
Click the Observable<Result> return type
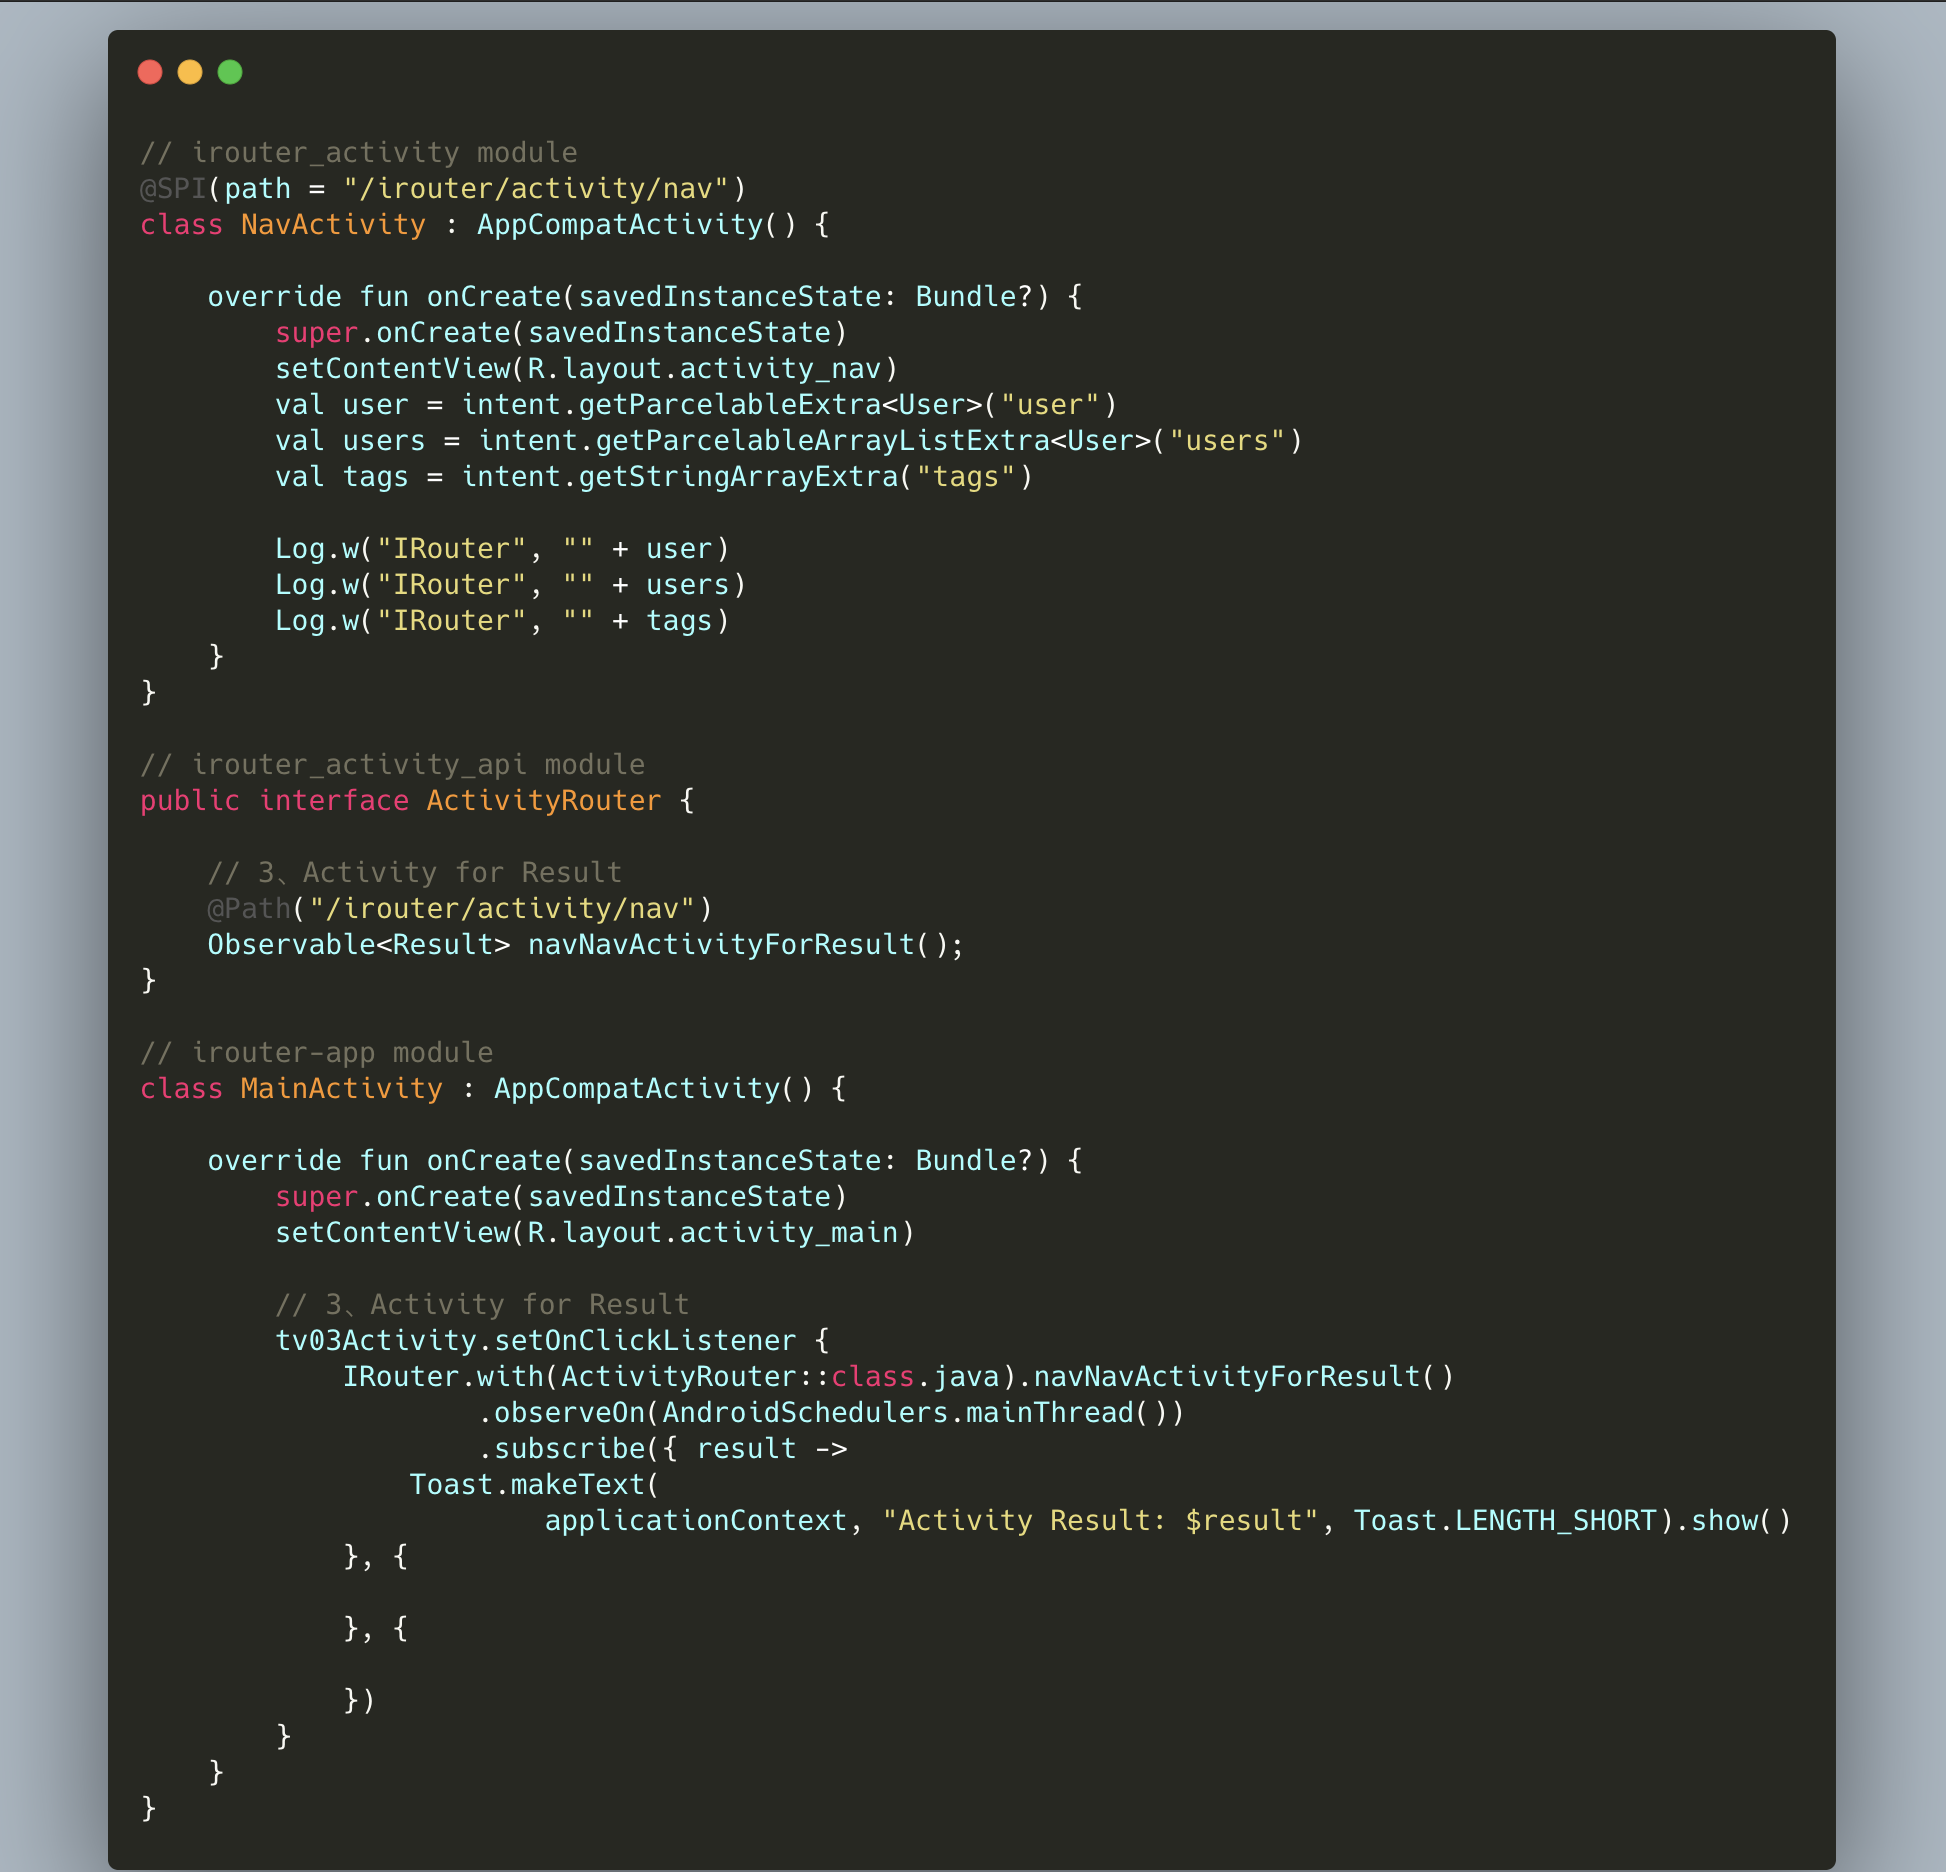358,944
